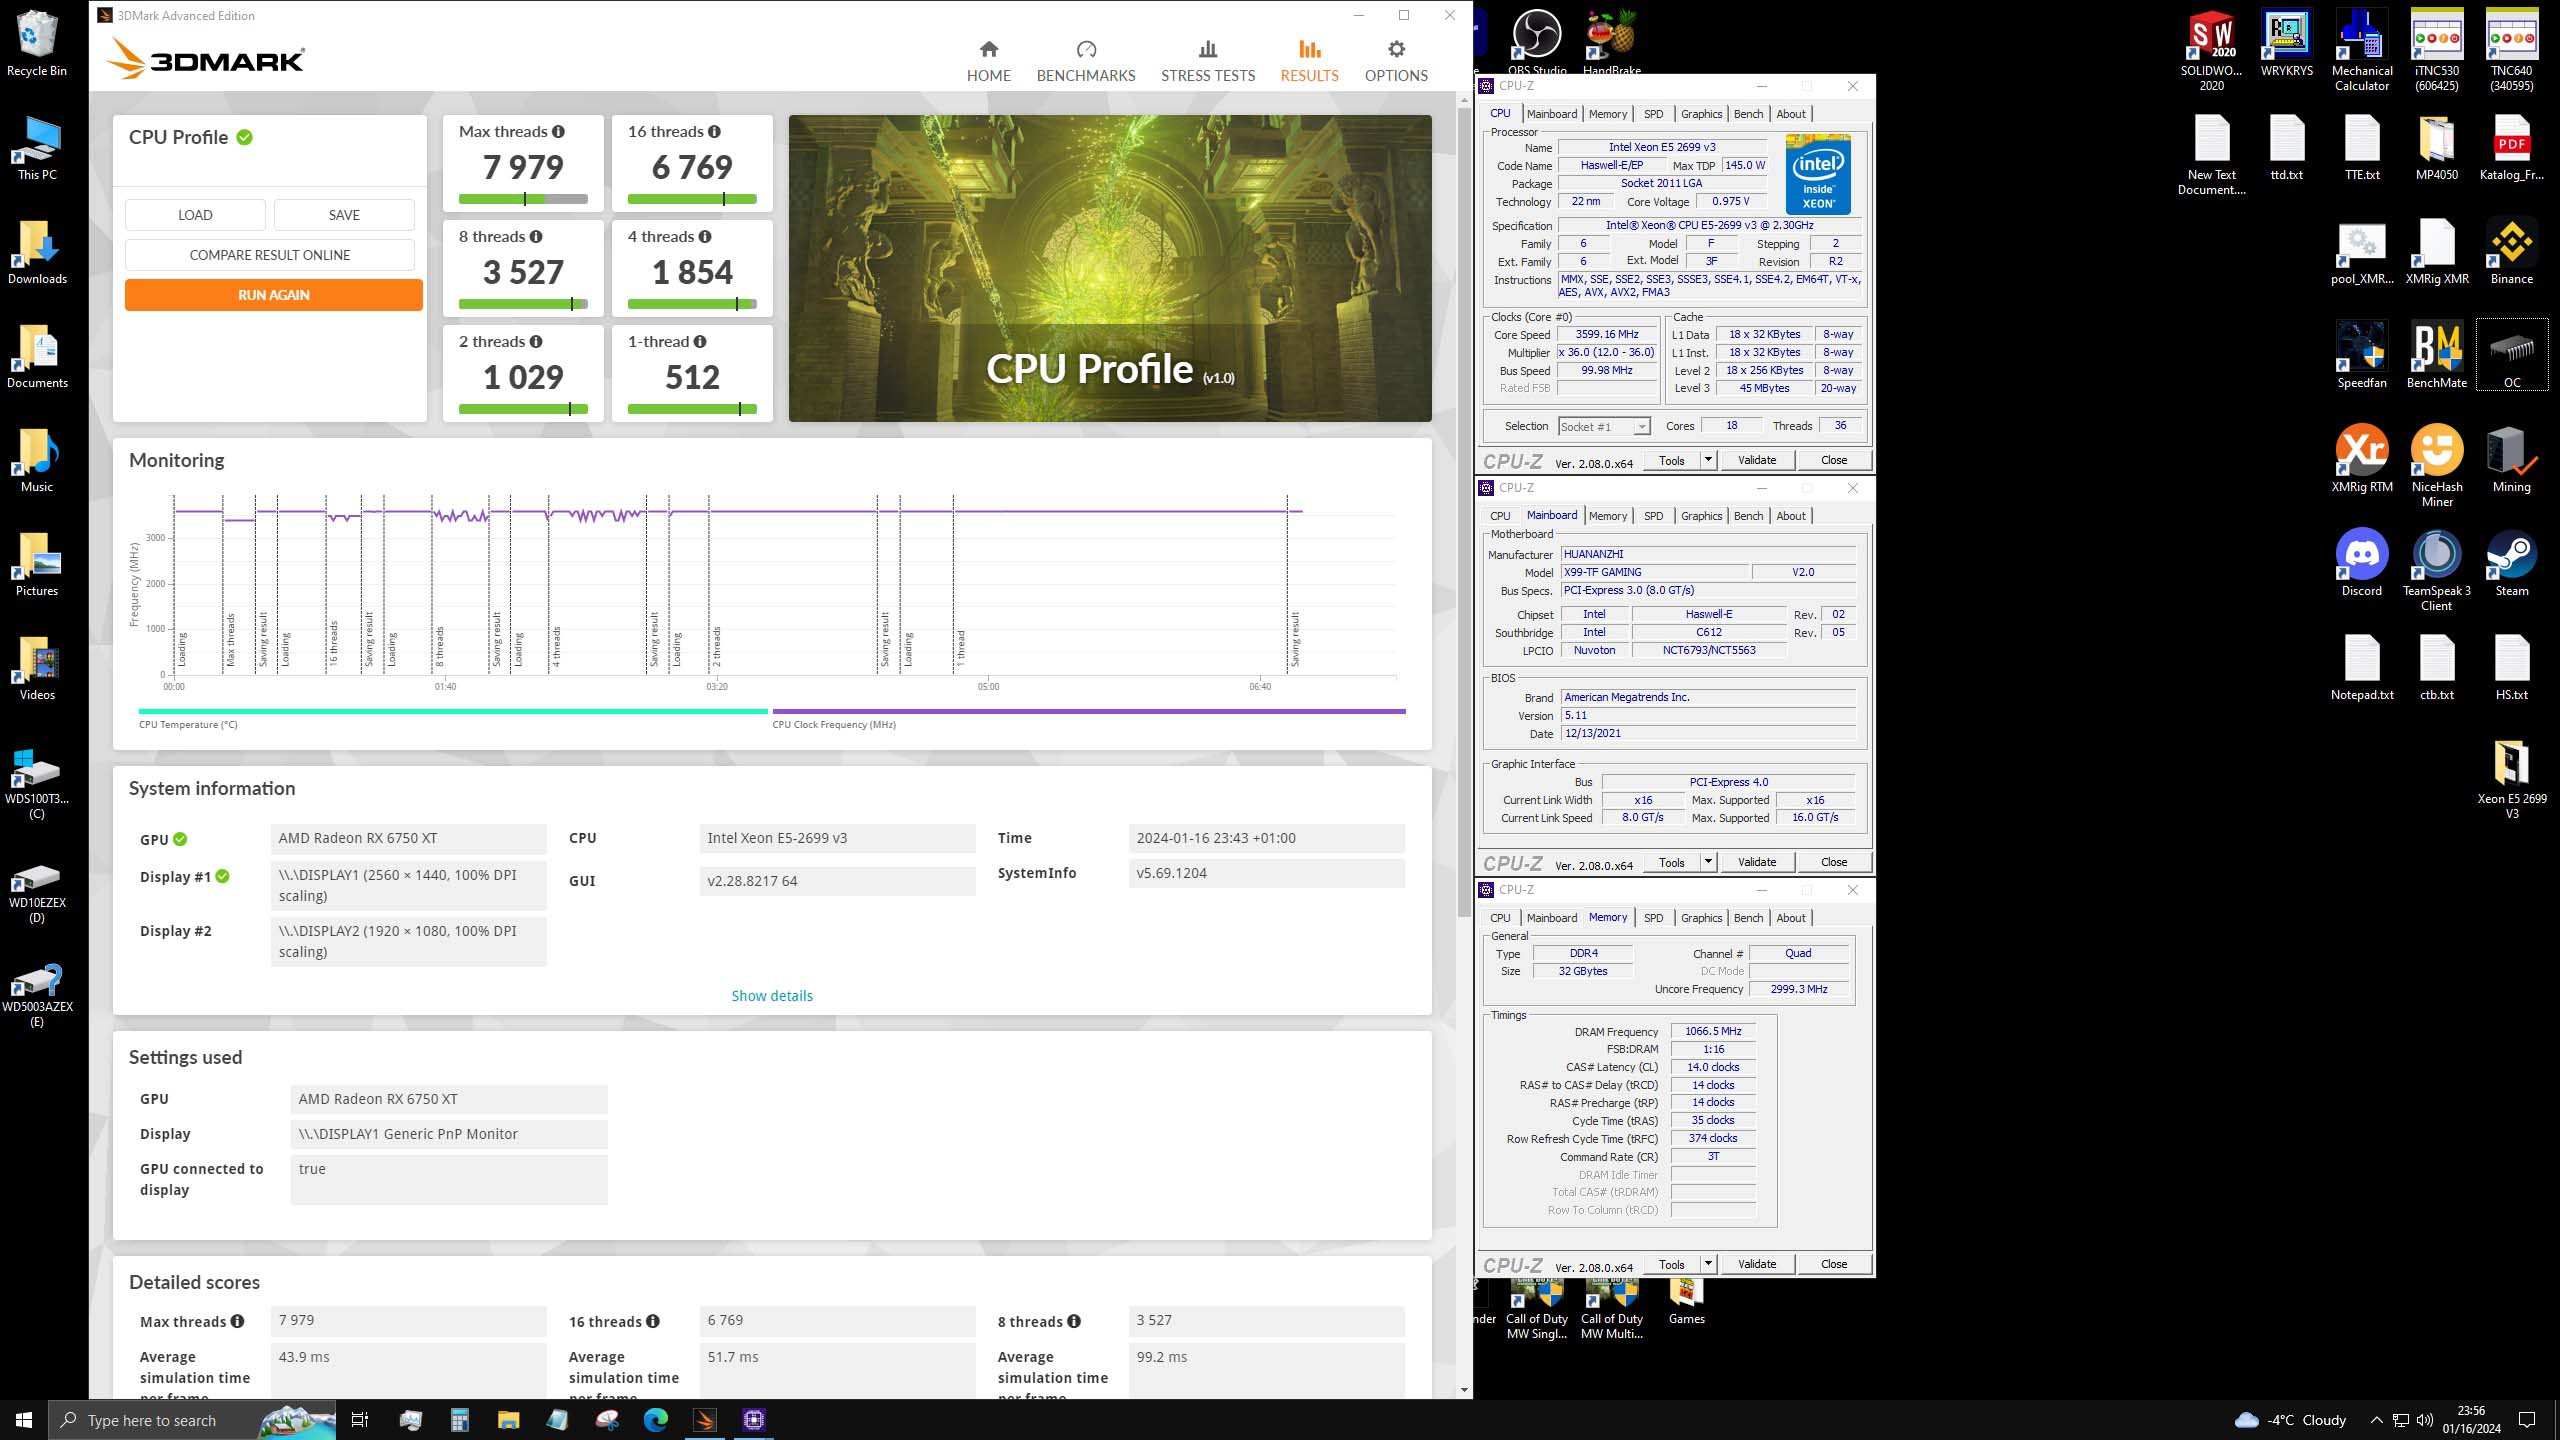This screenshot has width=2560, height=1440.
Task: Click the info icon next to 1-thread score
Action: [x=700, y=341]
